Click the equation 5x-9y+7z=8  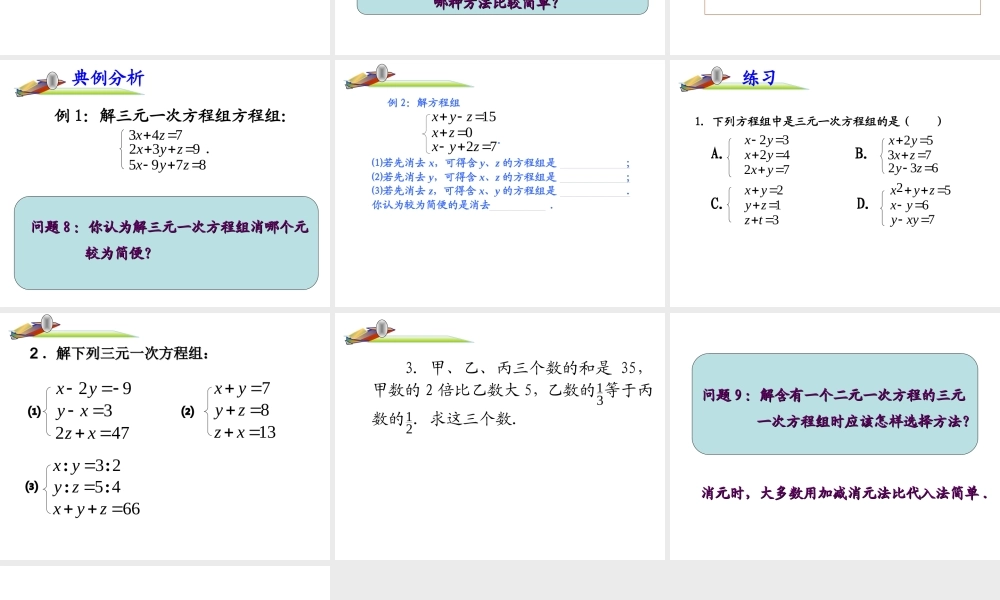click(167, 165)
